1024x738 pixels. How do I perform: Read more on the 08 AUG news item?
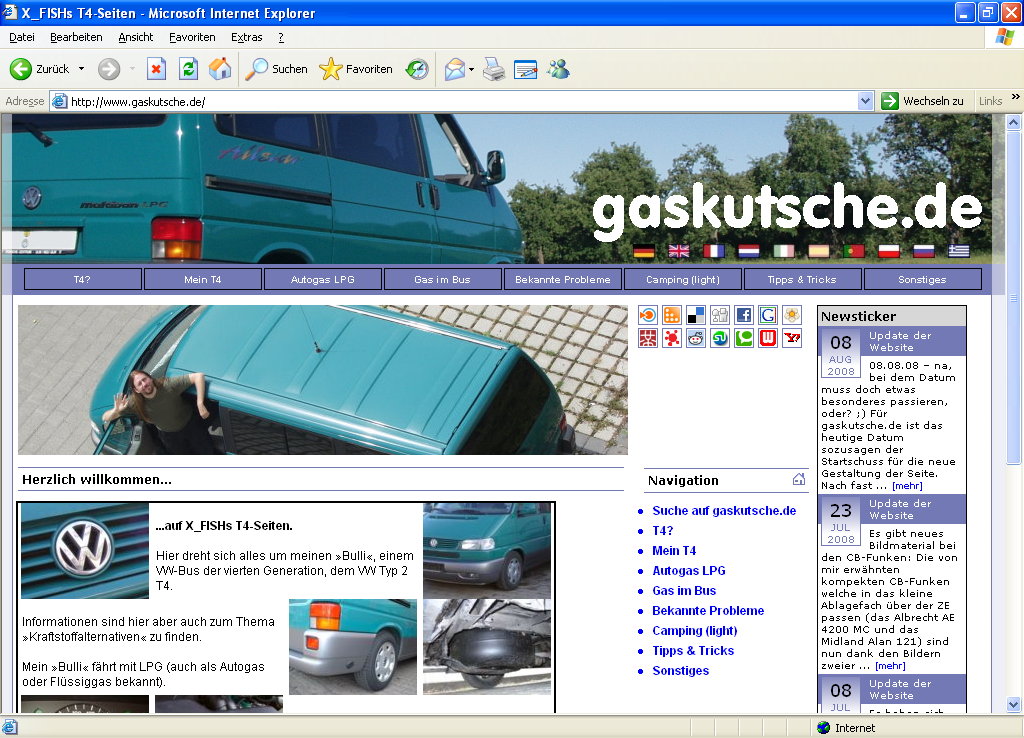click(907, 486)
